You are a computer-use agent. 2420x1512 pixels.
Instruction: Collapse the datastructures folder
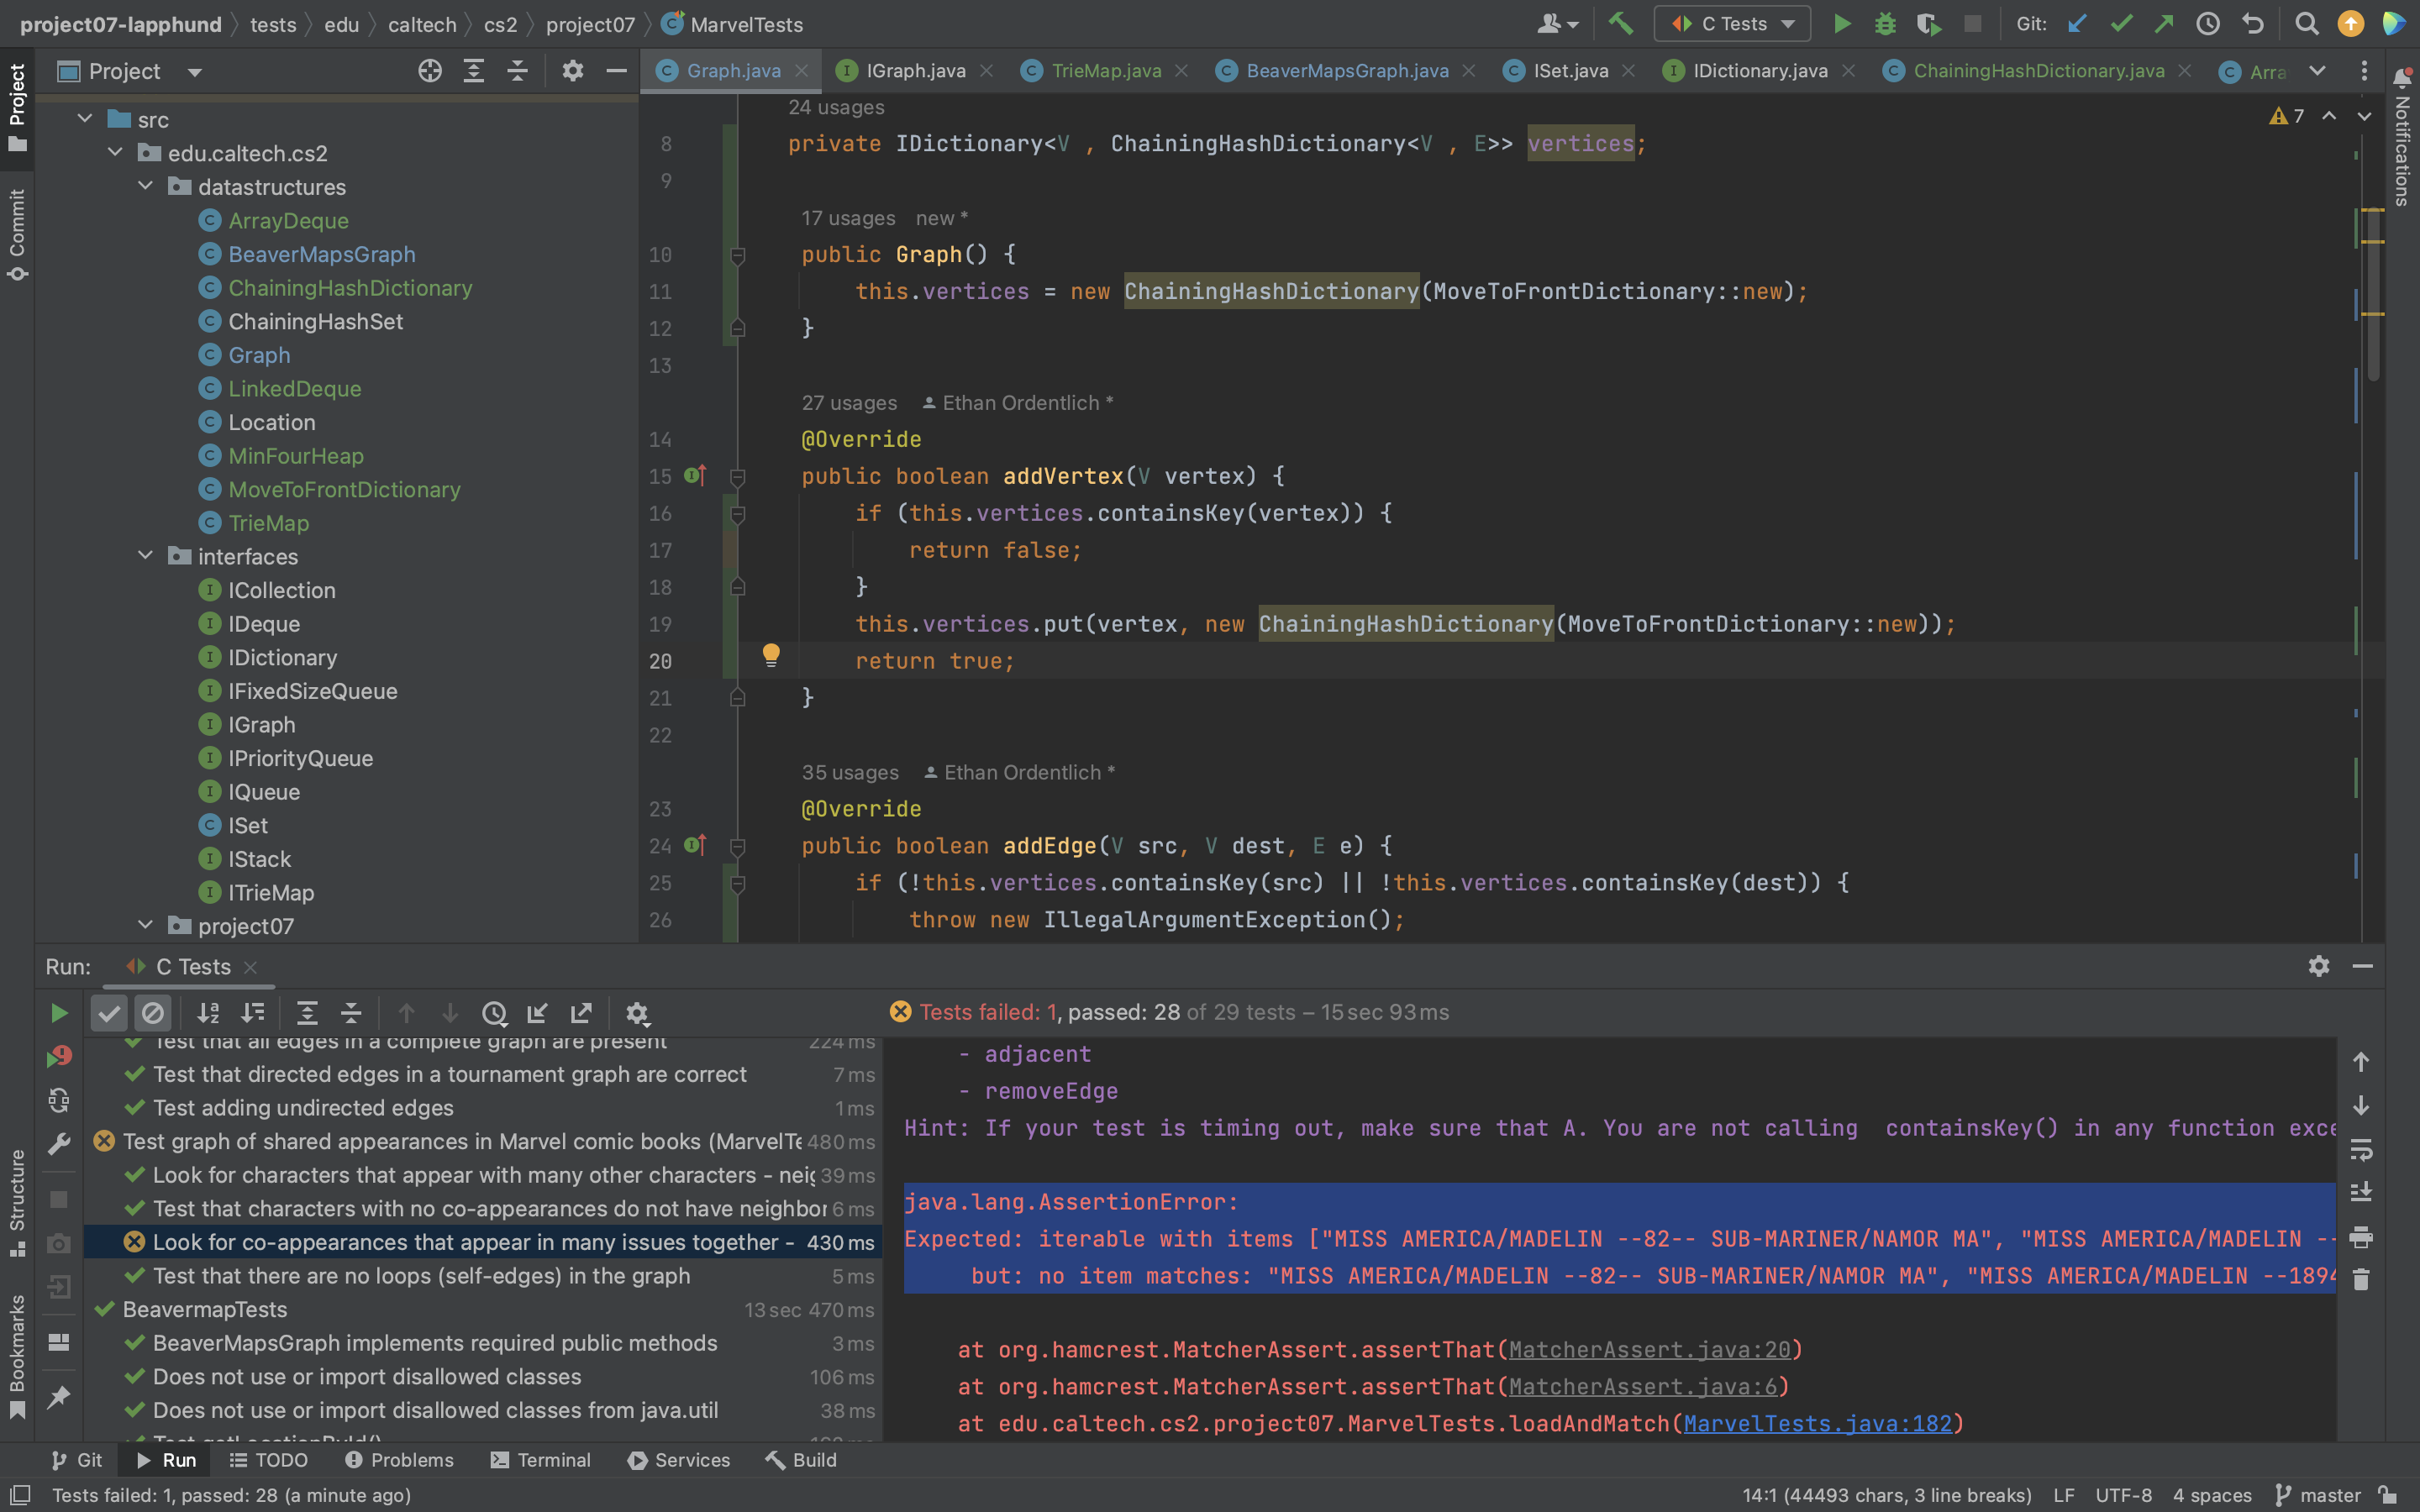[x=146, y=187]
